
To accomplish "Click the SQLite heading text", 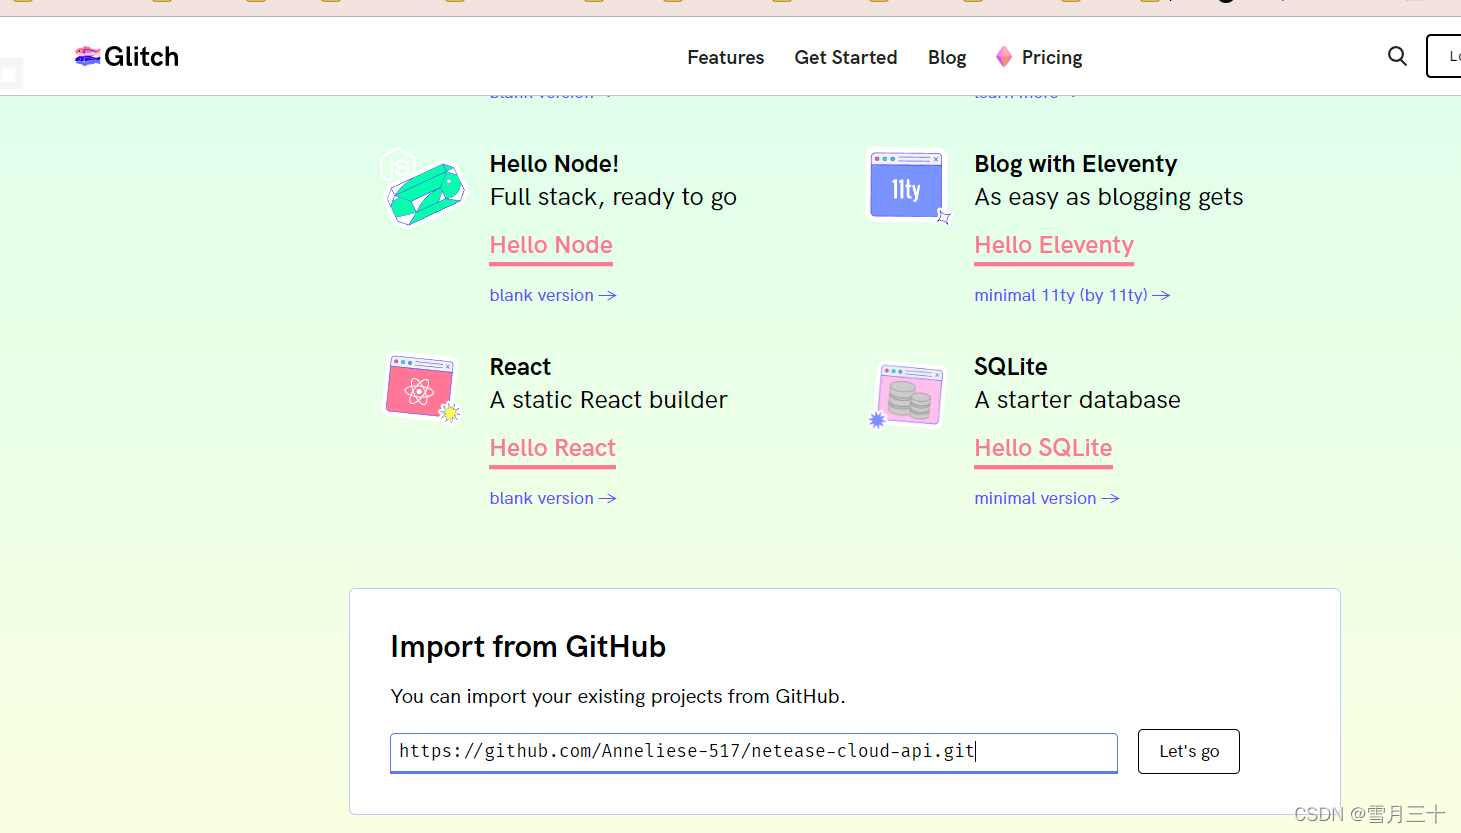I will click(x=1011, y=367).
